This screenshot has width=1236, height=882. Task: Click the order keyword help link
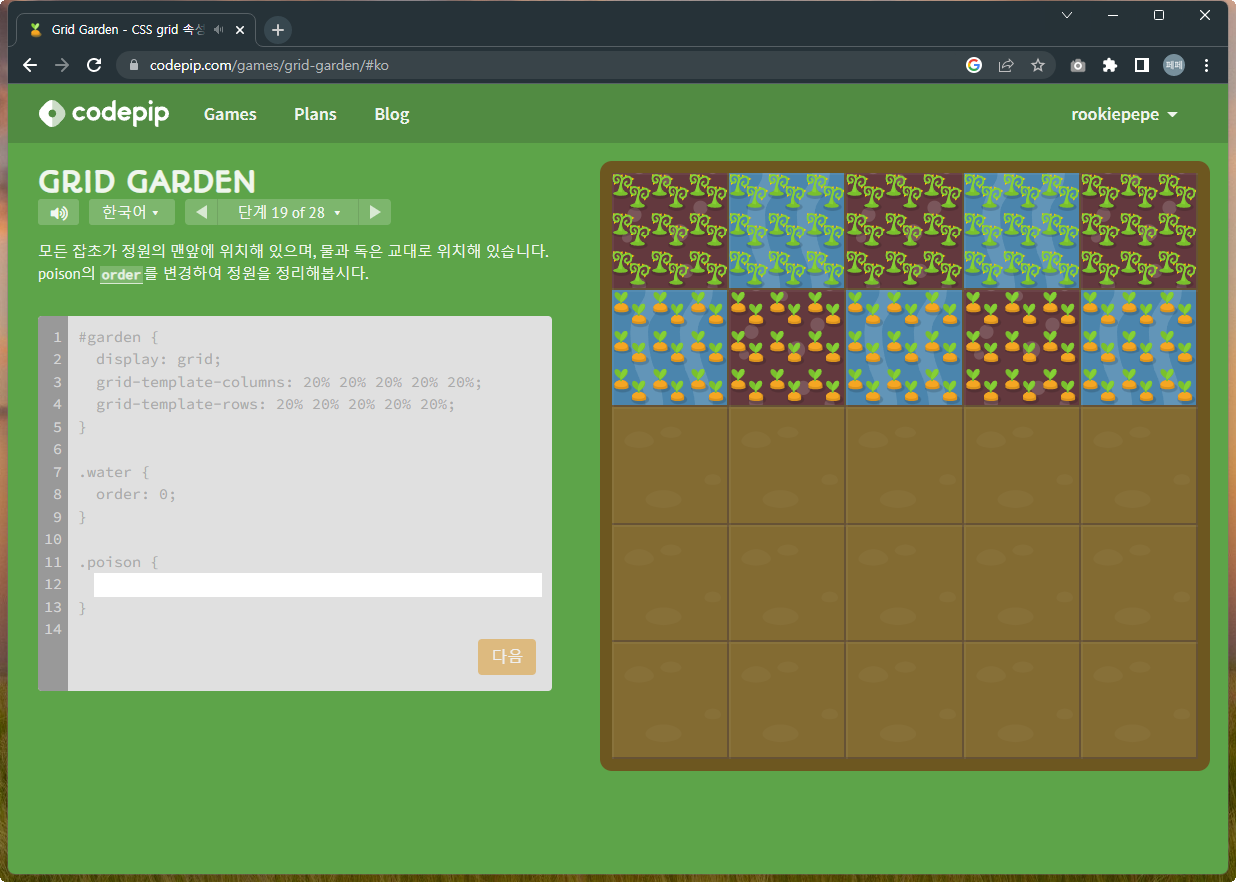pyautogui.click(x=121, y=274)
